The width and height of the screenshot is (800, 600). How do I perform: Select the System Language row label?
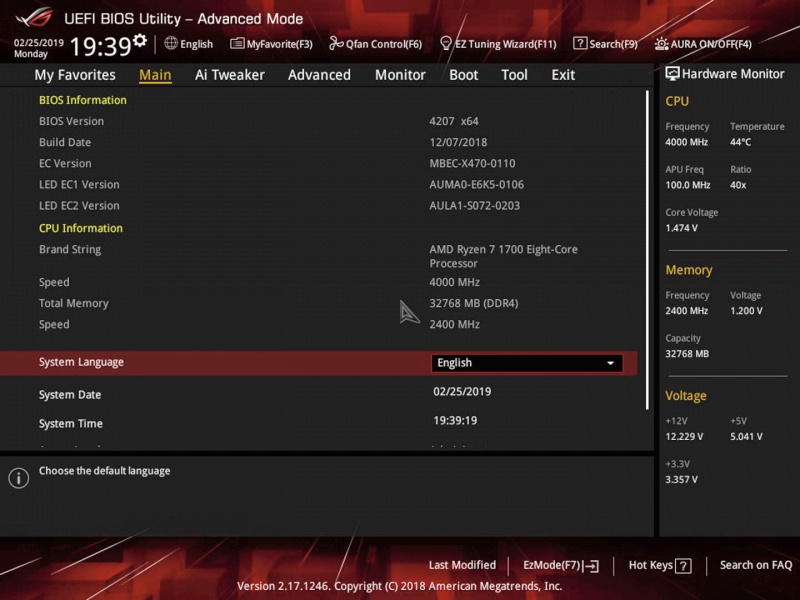click(81, 362)
